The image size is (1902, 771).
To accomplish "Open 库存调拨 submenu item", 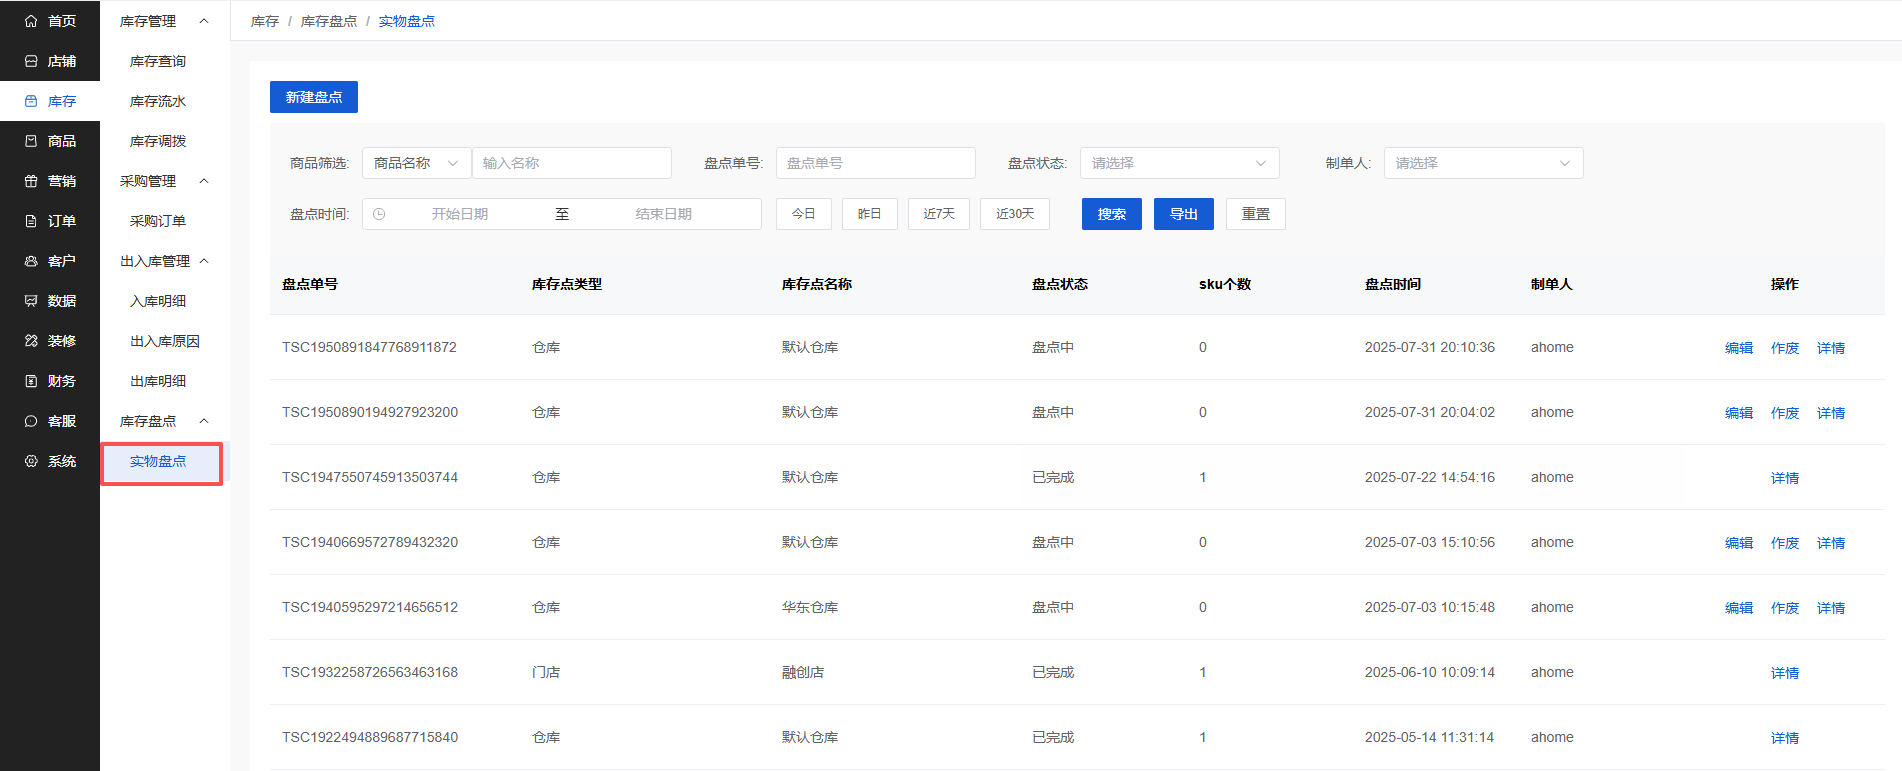I will tap(158, 141).
